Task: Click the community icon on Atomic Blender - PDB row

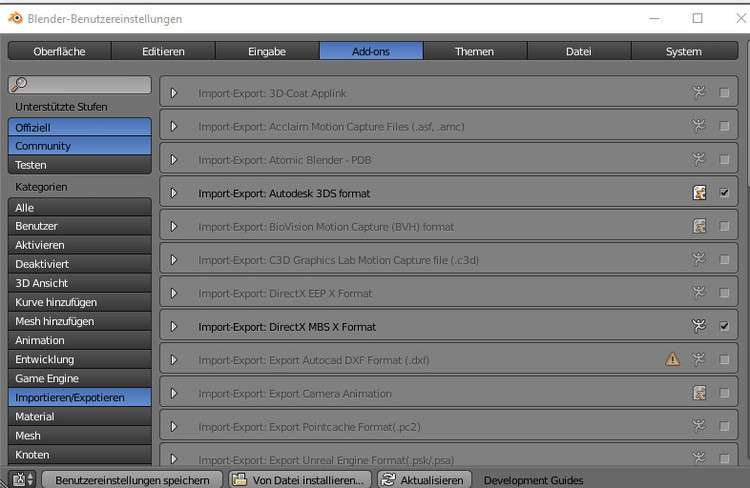Action: (x=699, y=159)
